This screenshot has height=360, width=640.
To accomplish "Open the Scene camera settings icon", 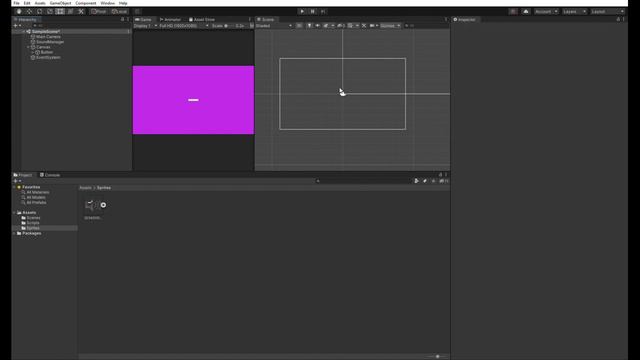I will [373, 26].
